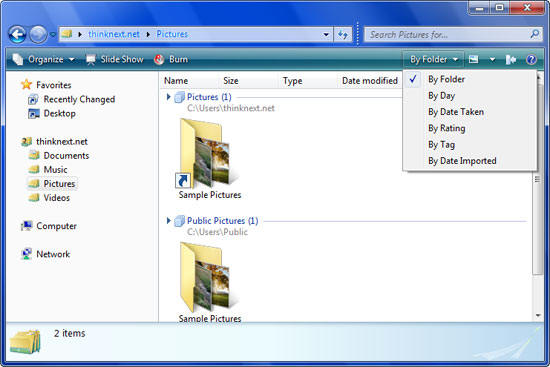Toggle the preview pane icon

click(x=511, y=60)
